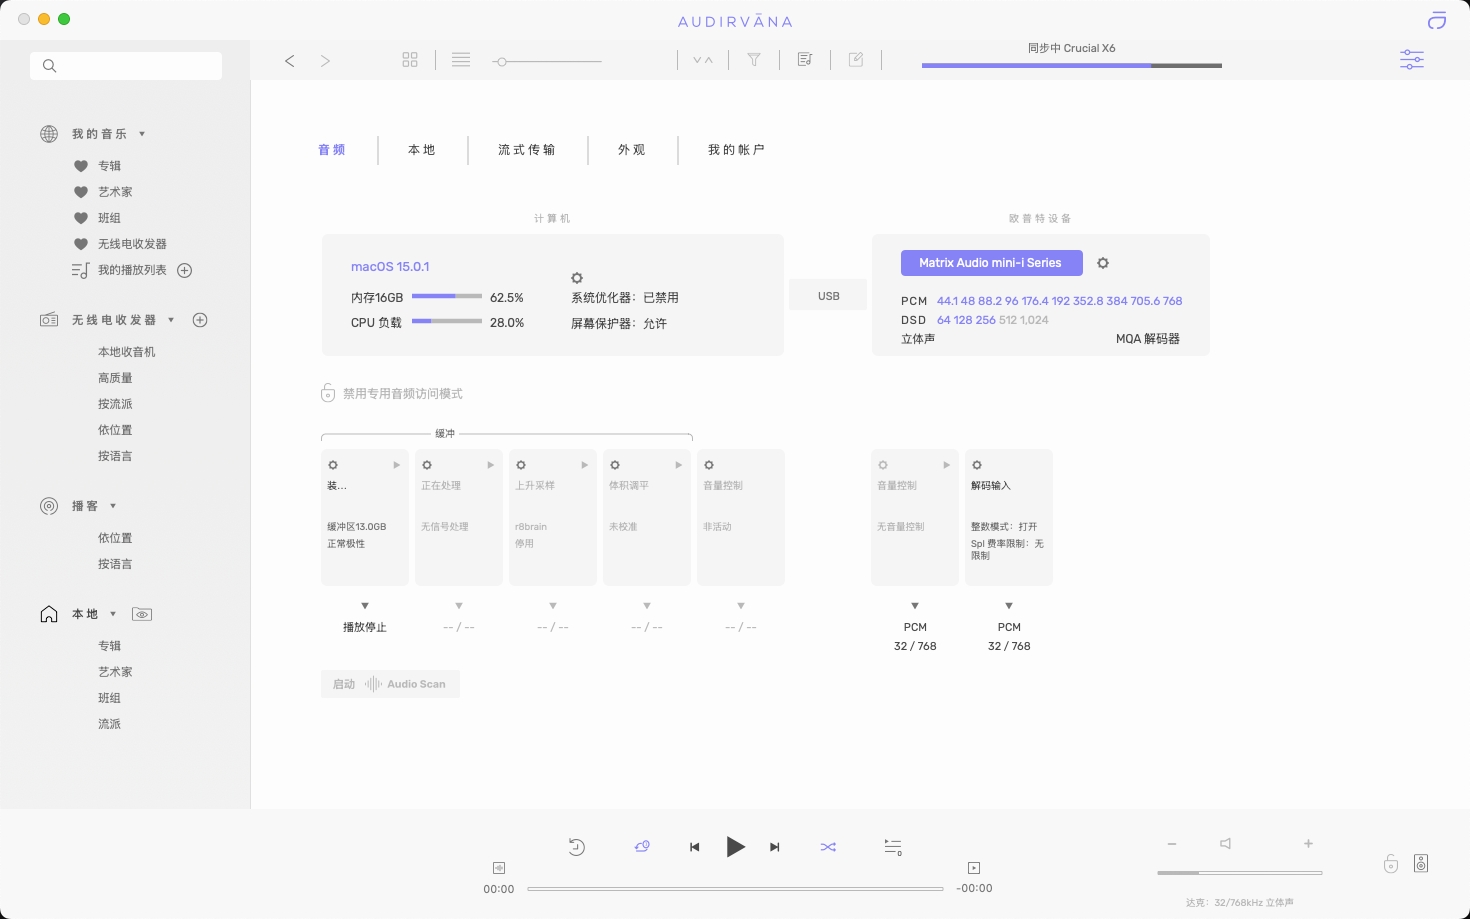Open the sort order icon
1470x919 pixels.
[x=703, y=60]
